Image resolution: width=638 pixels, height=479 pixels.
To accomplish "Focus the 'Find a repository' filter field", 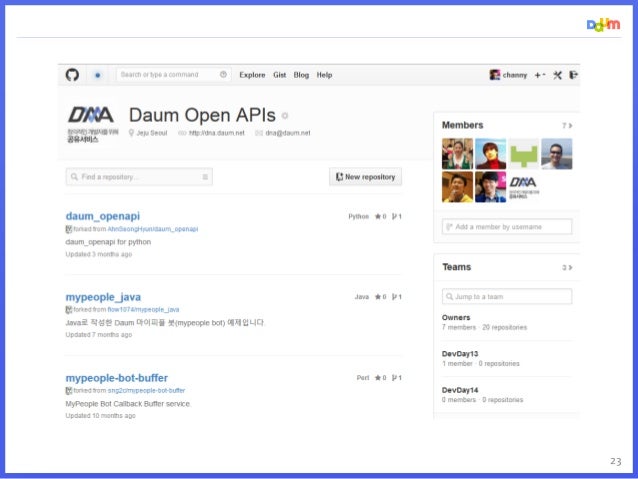I will [x=139, y=177].
